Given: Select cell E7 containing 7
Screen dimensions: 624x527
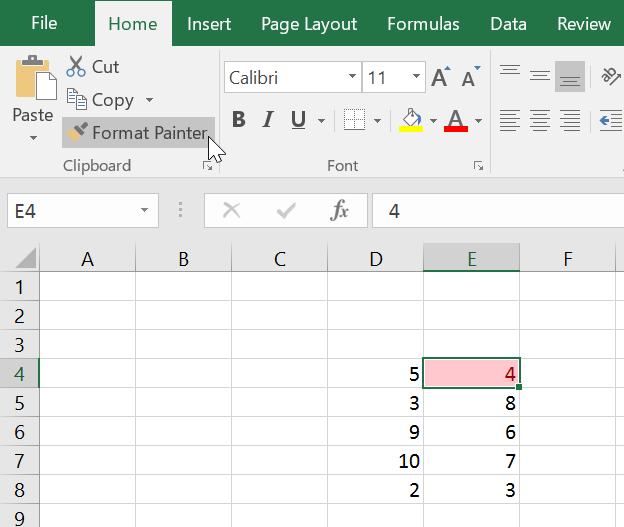Looking at the screenshot, I should tap(472, 461).
